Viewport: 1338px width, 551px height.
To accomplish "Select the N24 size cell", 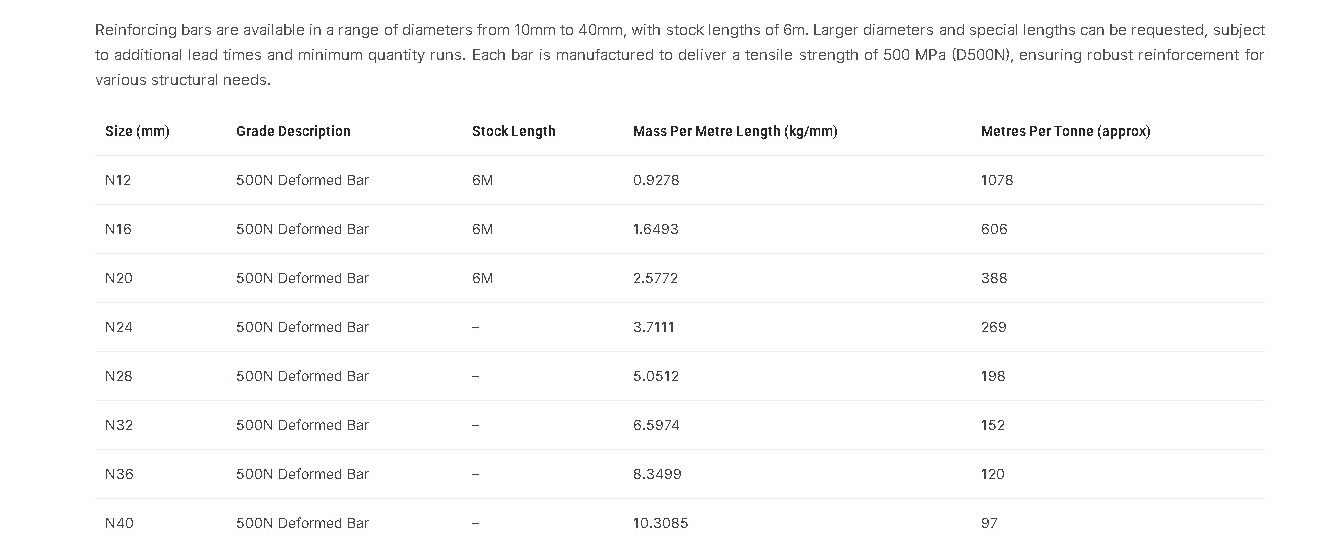I will pyautogui.click(x=118, y=327).
